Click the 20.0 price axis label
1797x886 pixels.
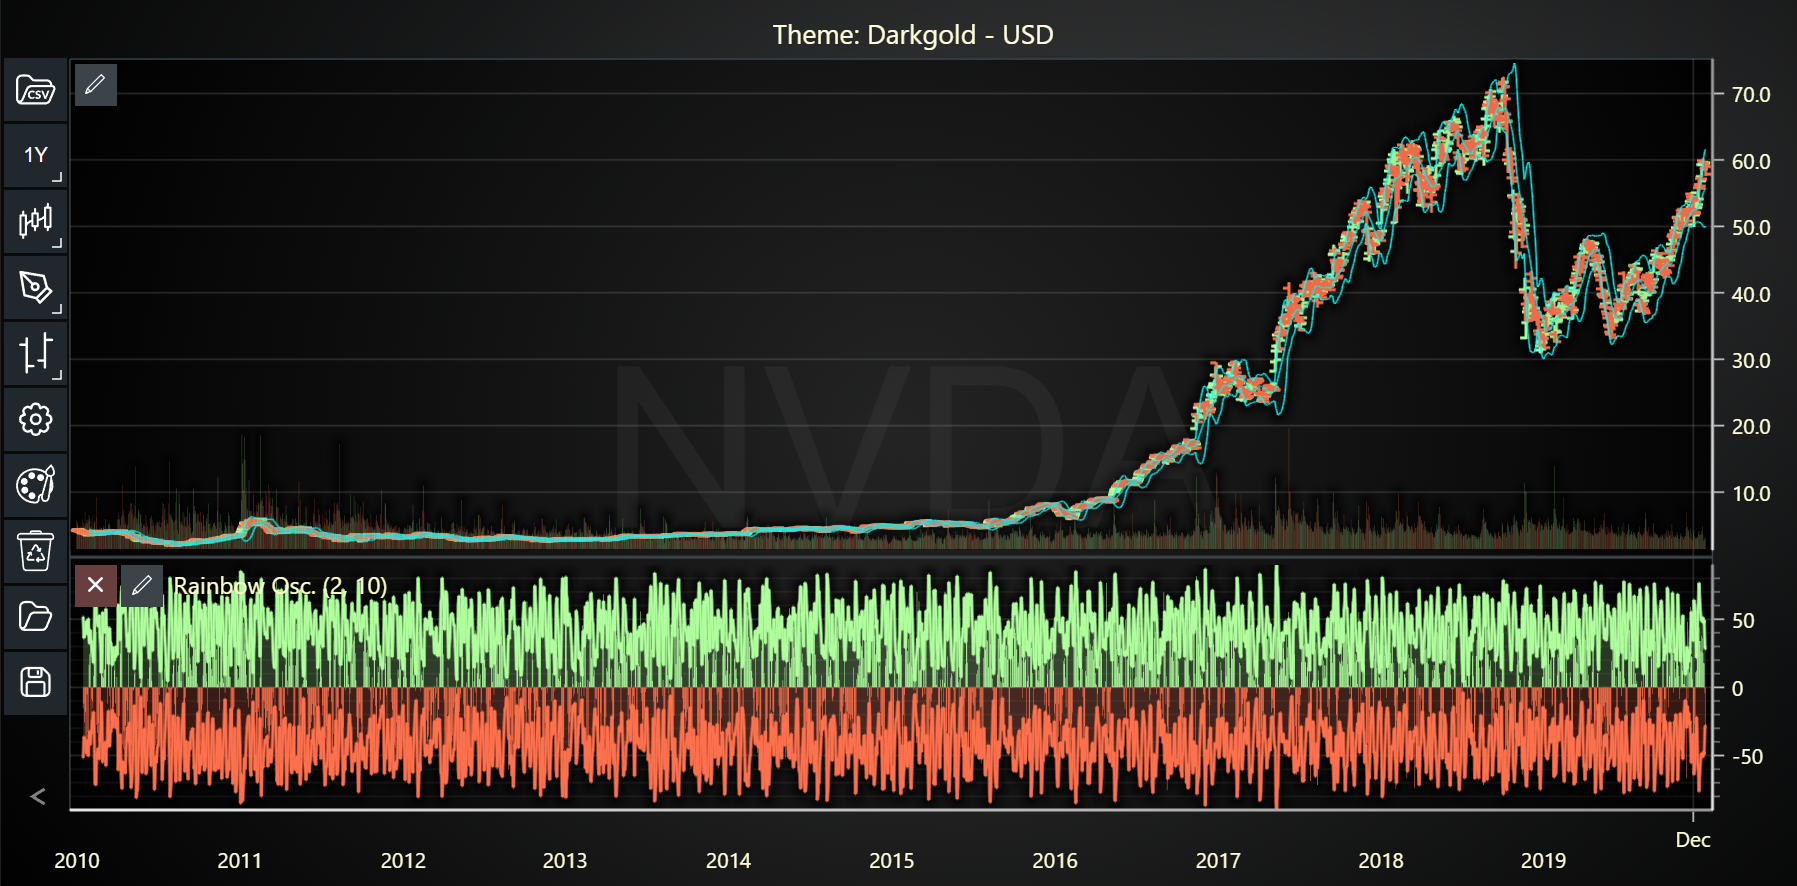[1751, 427]
